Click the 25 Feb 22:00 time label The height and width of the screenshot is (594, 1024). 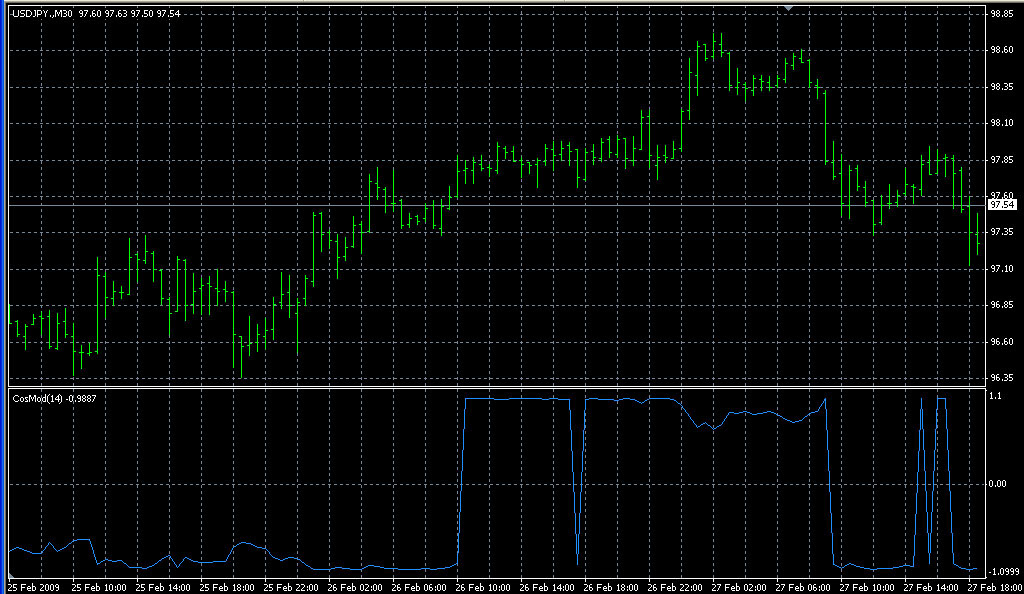(x=291, y=587)
